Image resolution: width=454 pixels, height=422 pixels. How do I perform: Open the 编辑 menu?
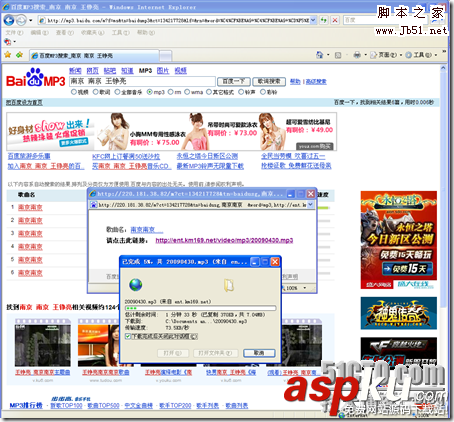[39, 33]
